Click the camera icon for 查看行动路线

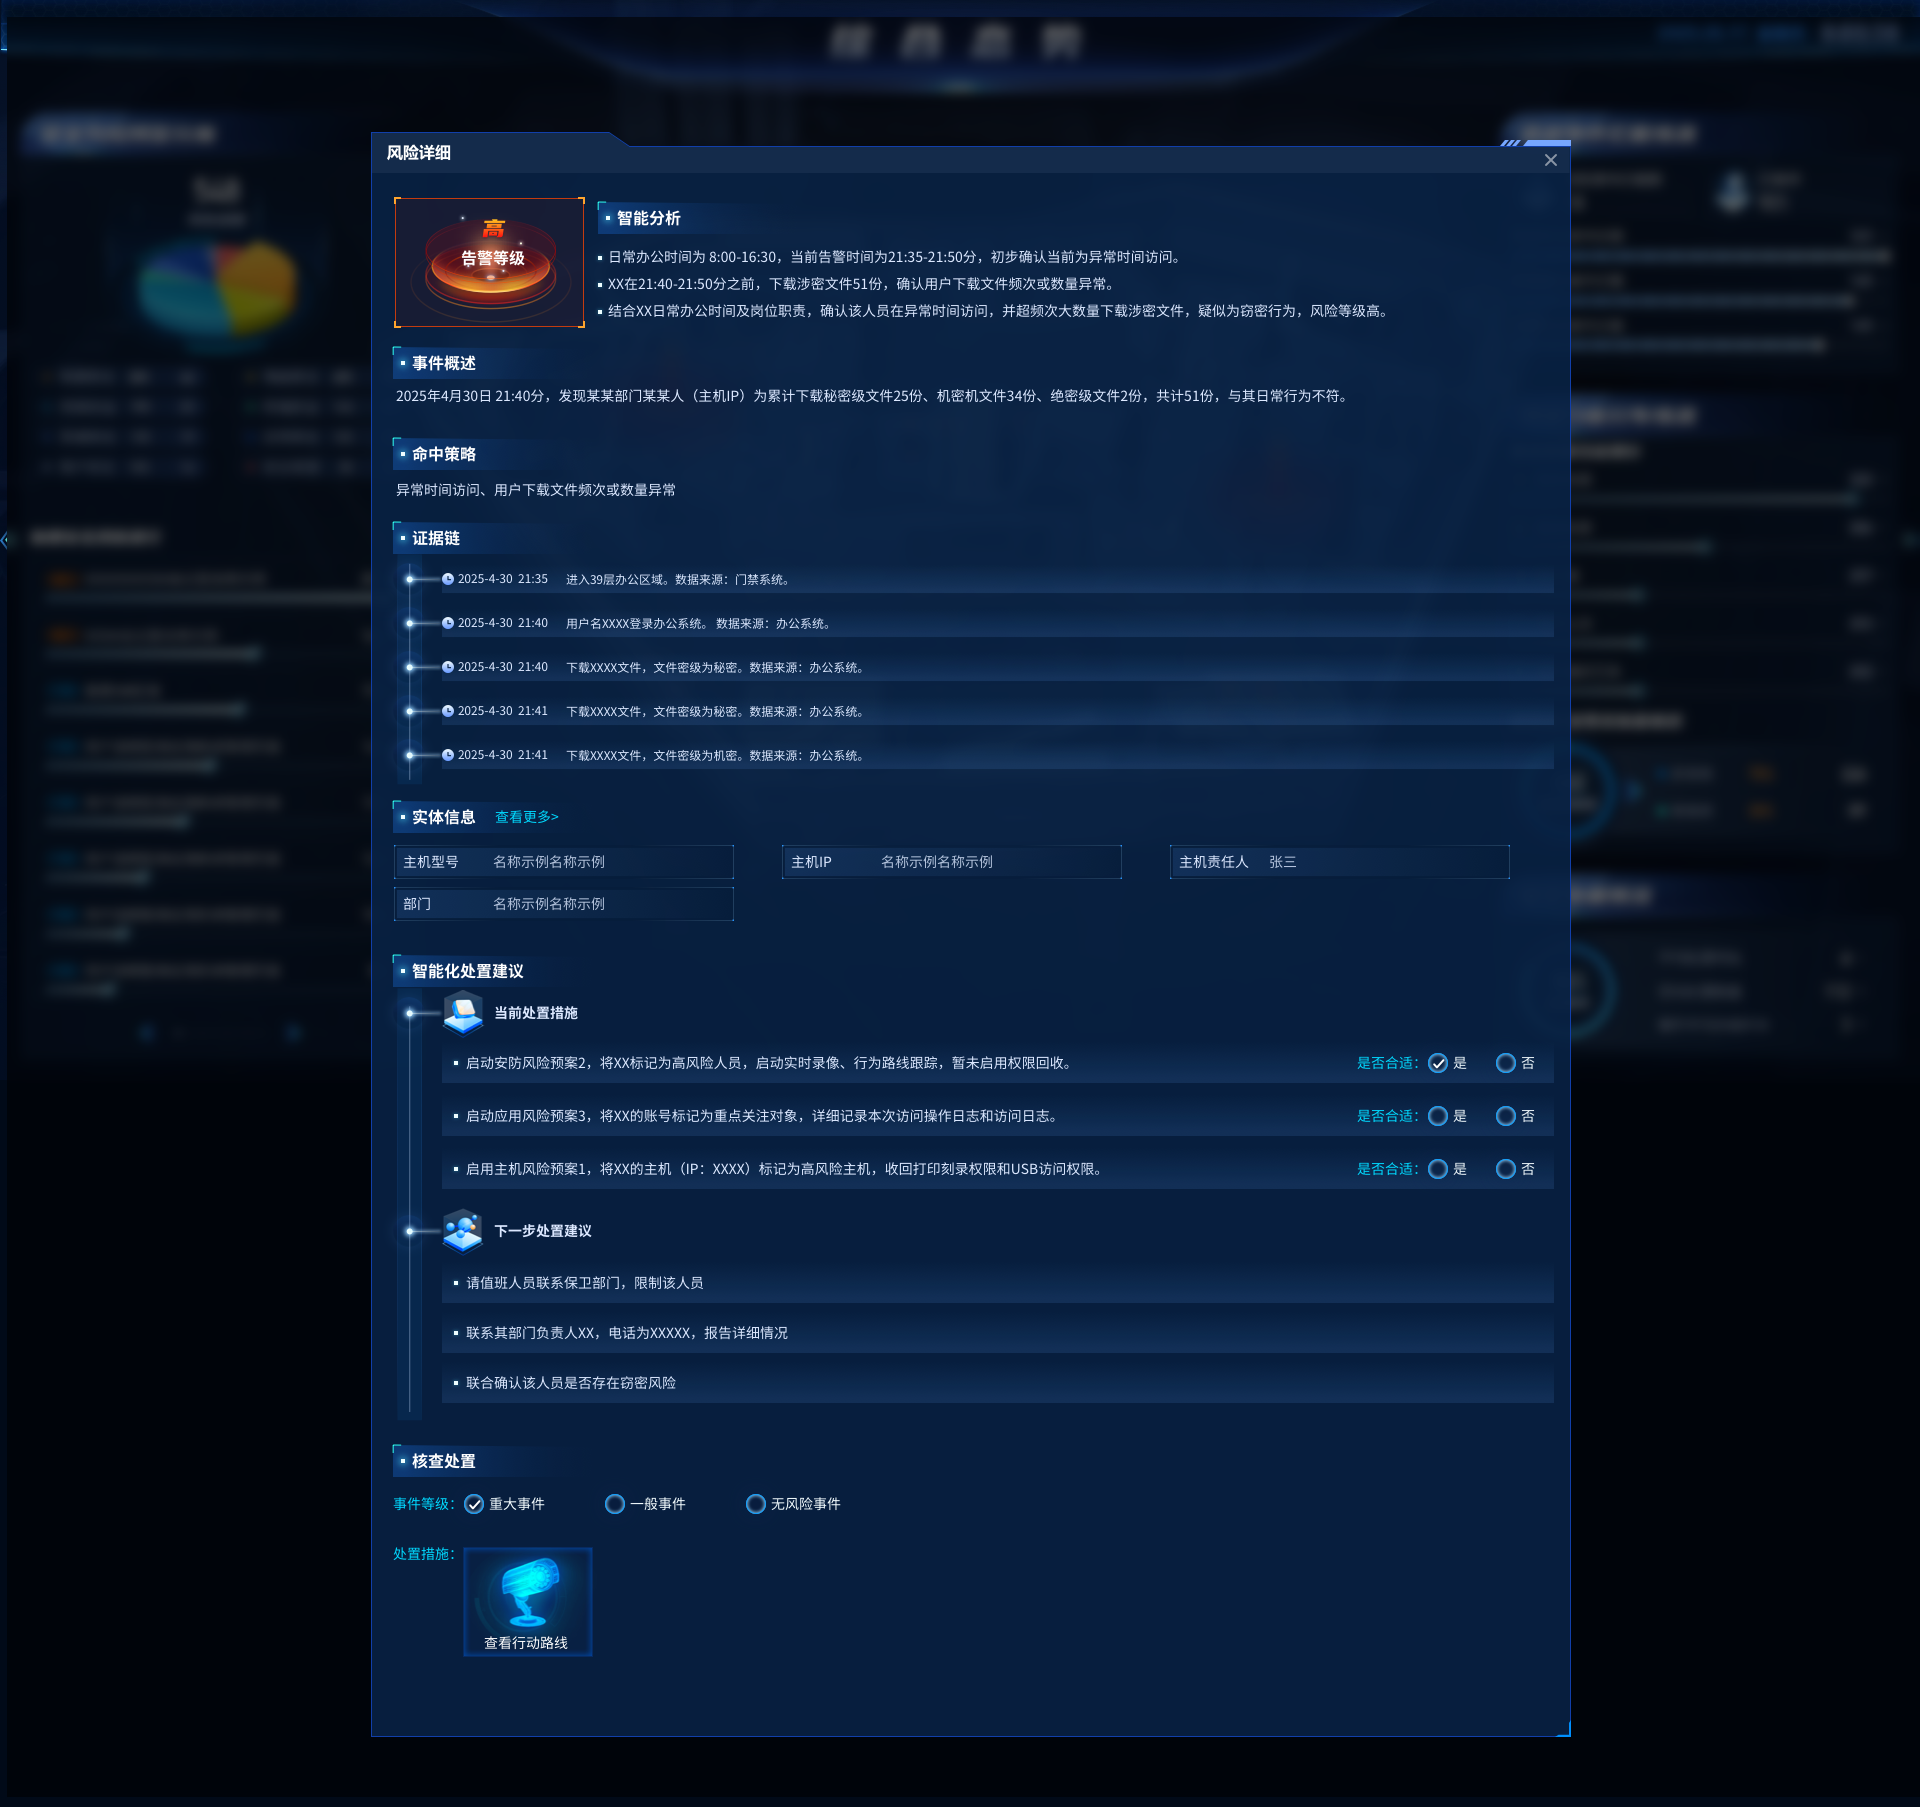pos(527,1592)
